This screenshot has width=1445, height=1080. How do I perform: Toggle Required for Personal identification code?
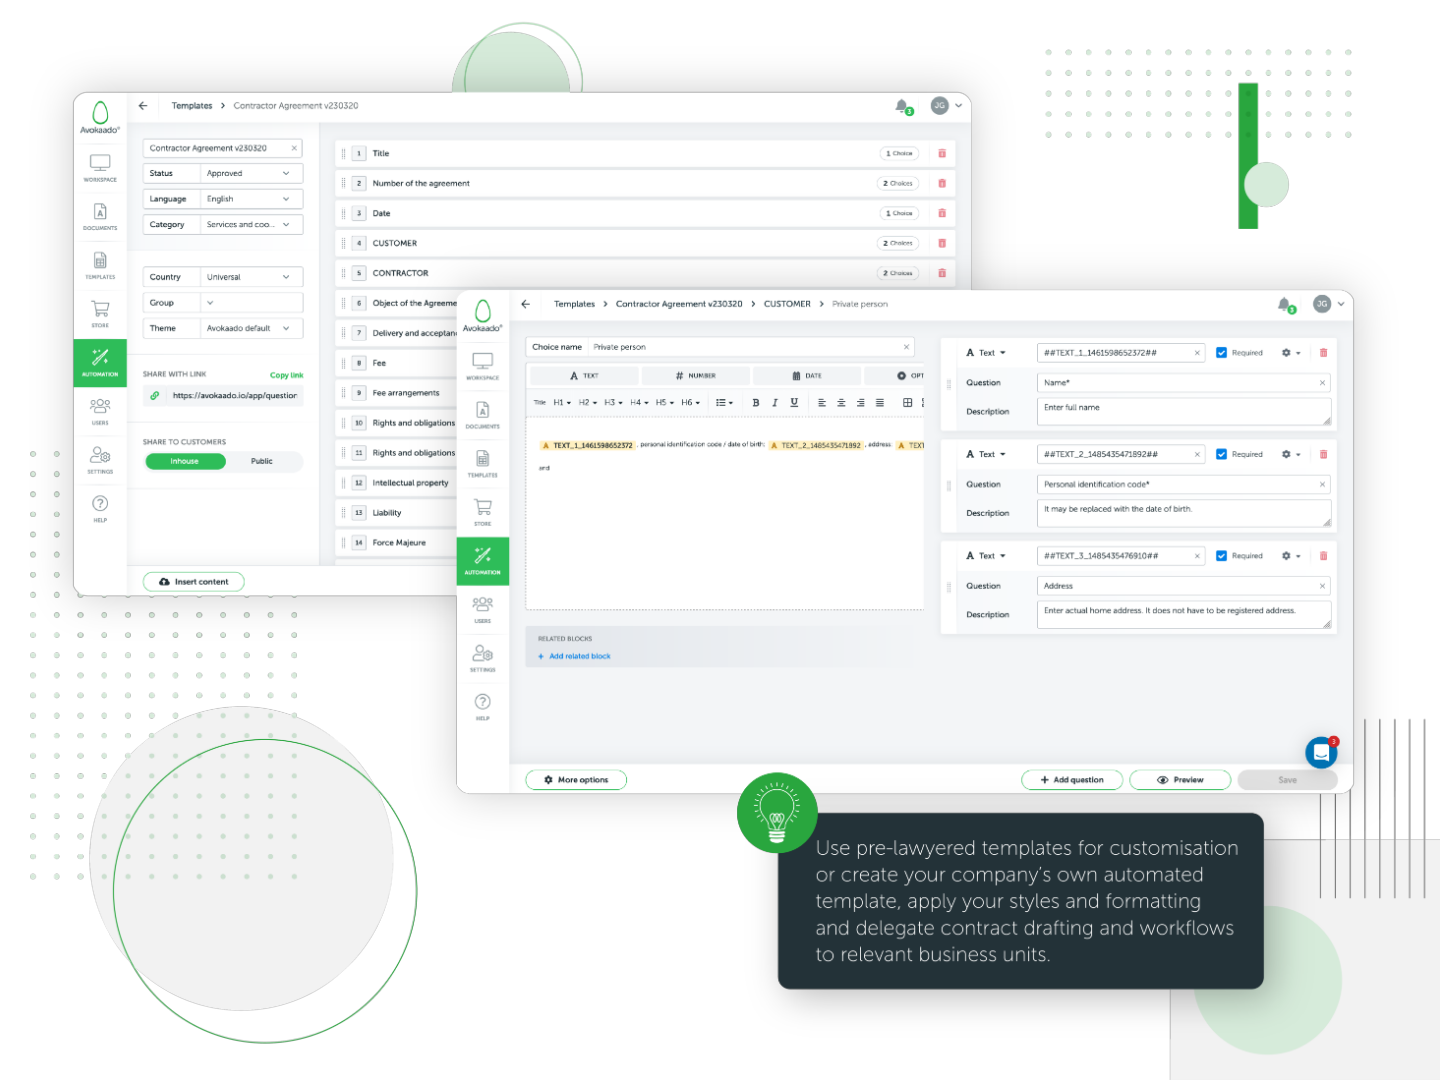point(1221,454)
